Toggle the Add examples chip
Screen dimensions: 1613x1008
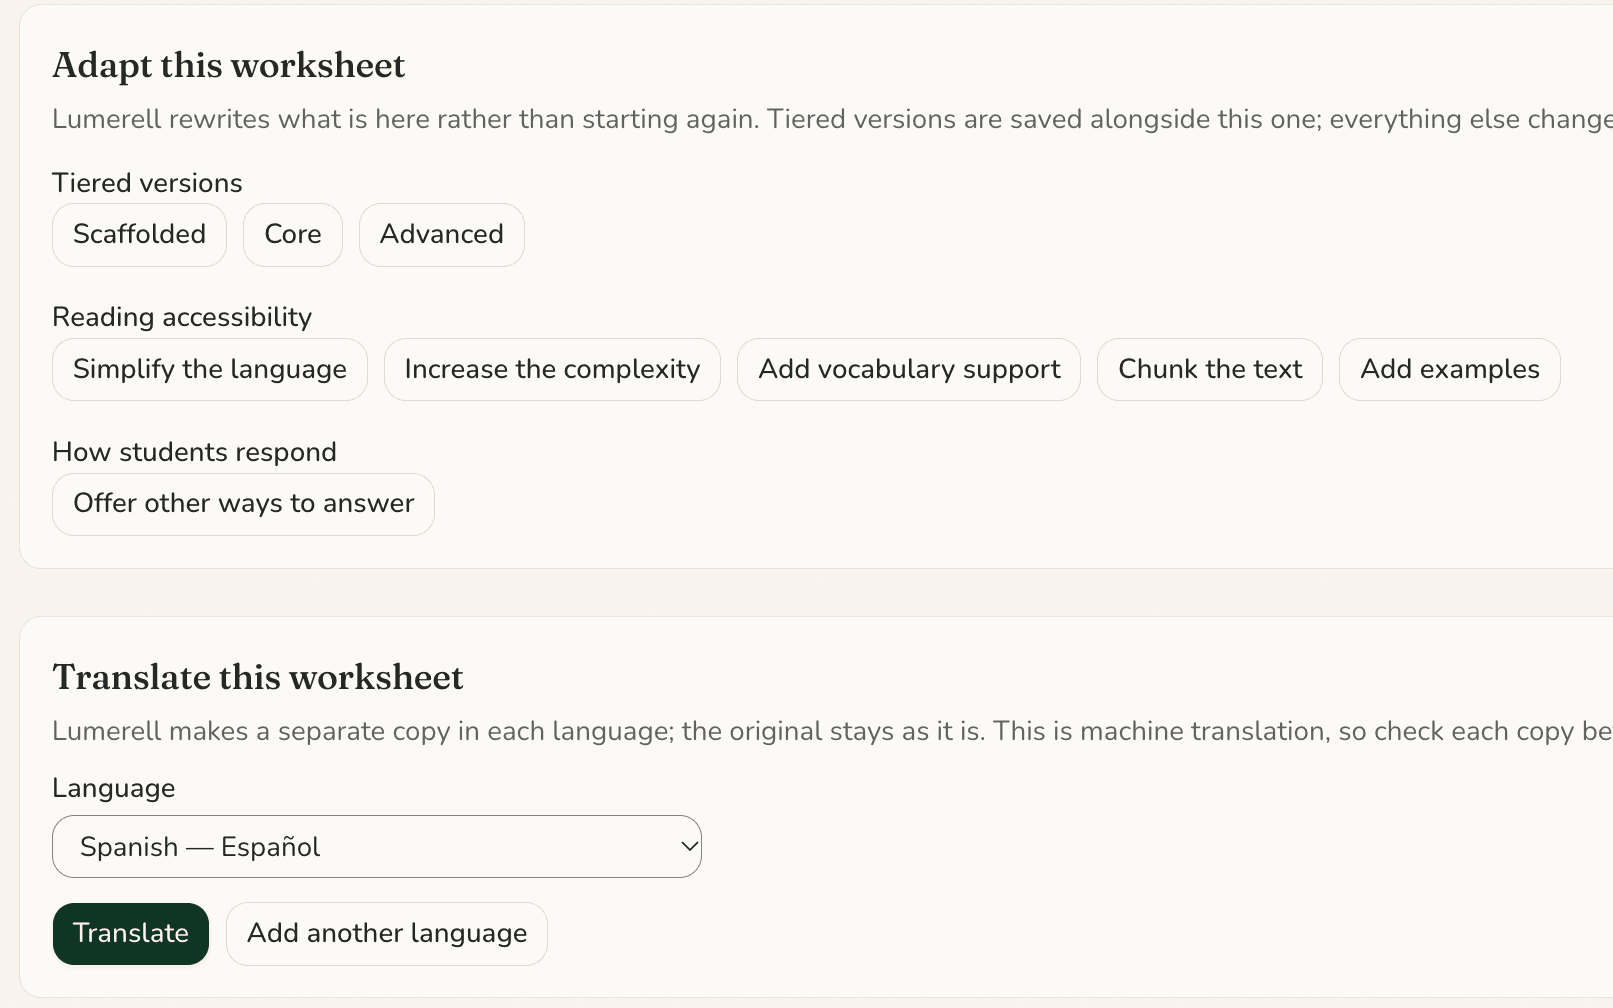click(1450, 370)
